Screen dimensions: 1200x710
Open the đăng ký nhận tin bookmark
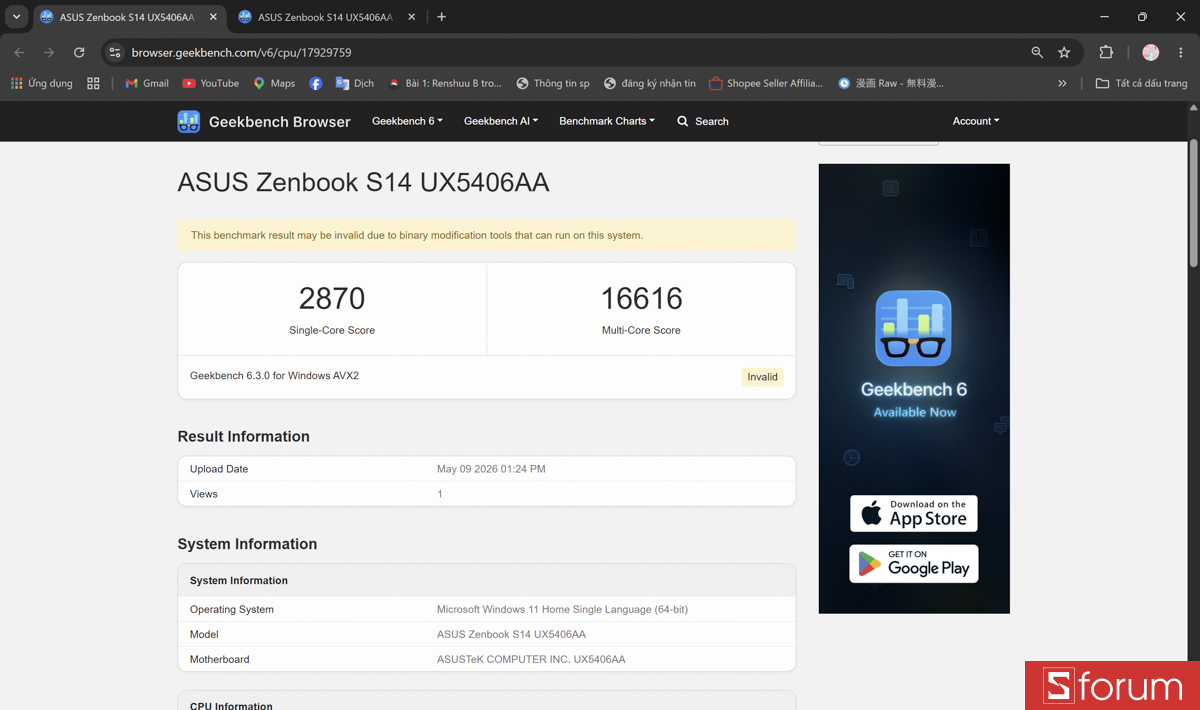[x=650, y=83]
